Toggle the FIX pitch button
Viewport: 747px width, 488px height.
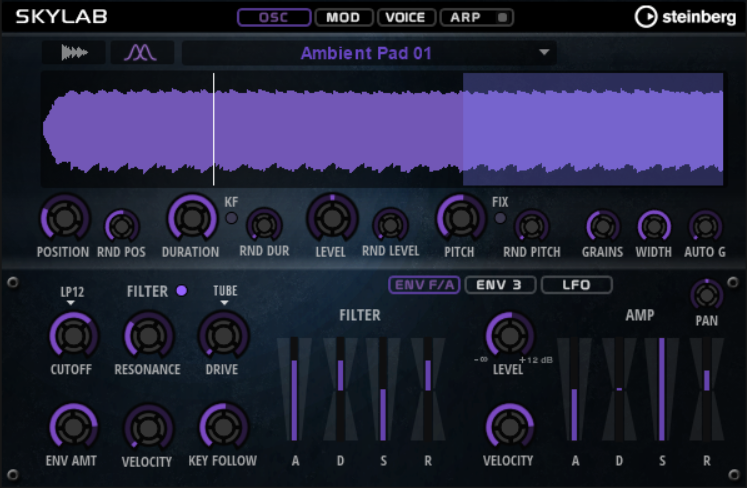point(500,218)
